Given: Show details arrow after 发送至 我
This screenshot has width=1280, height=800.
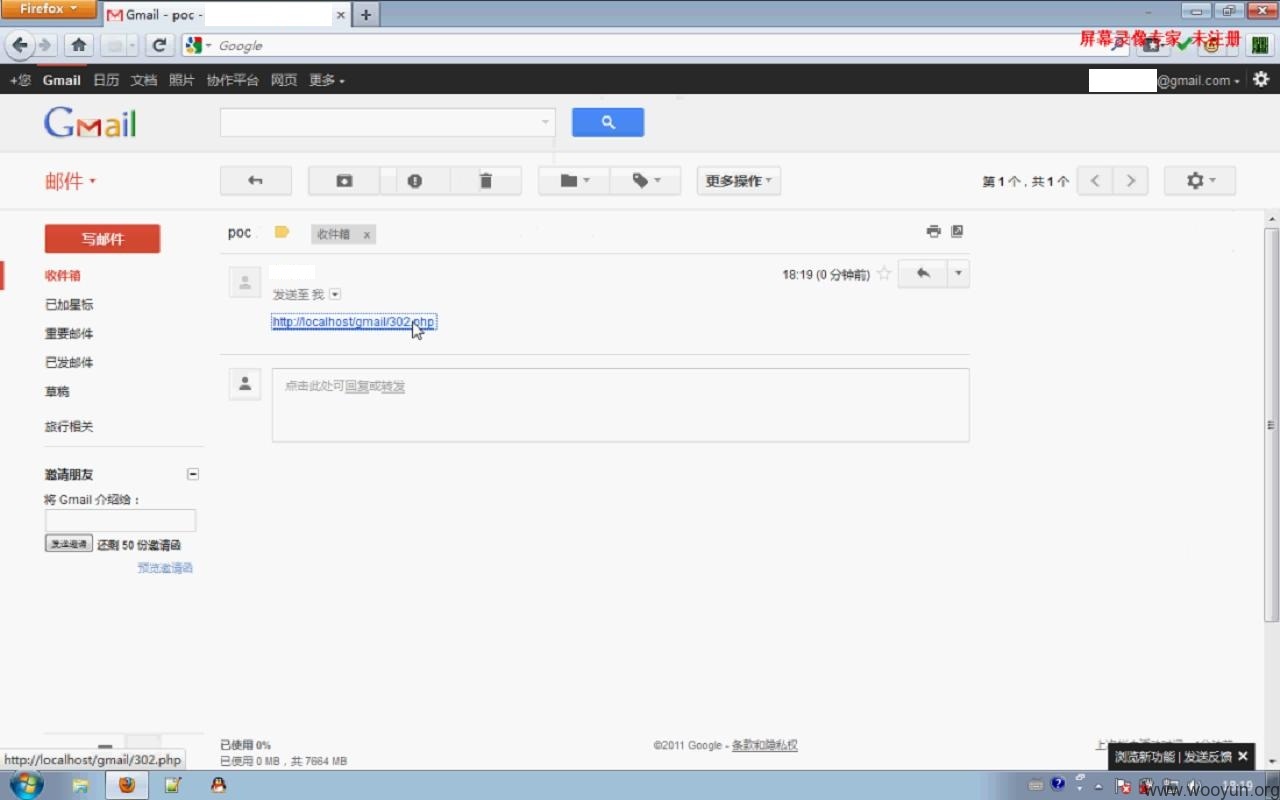Looking at the screenshot, I should click(335, 294).
